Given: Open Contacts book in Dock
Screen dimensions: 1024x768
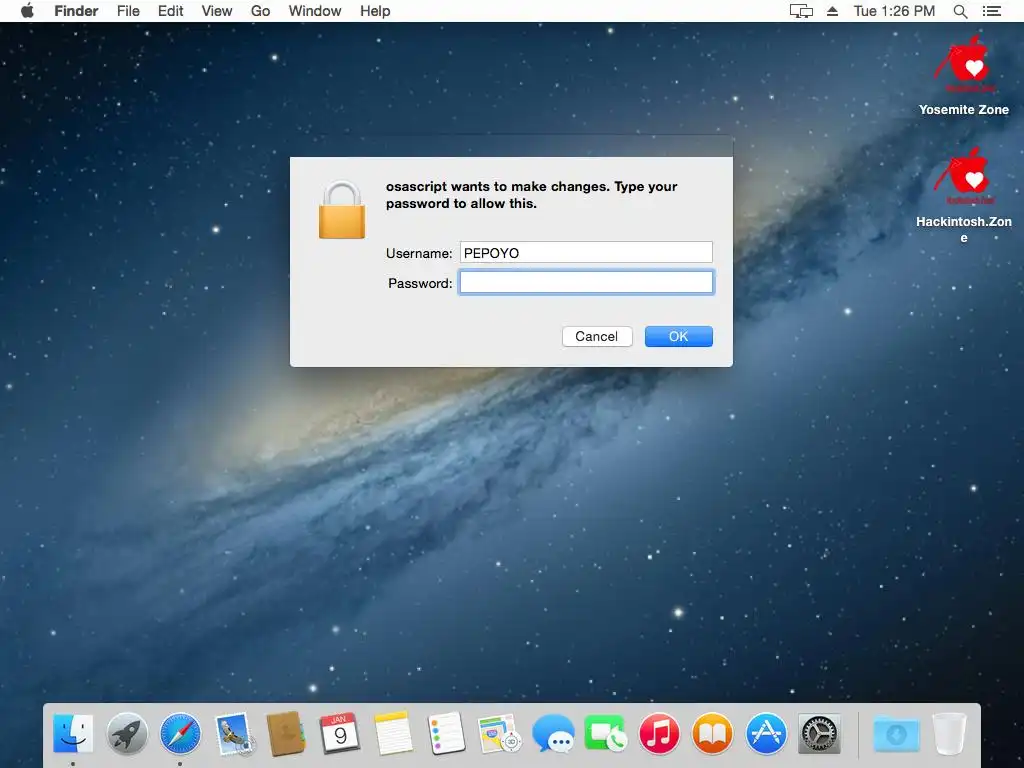Looking at the screenshot, I should [x=286, y=733].
